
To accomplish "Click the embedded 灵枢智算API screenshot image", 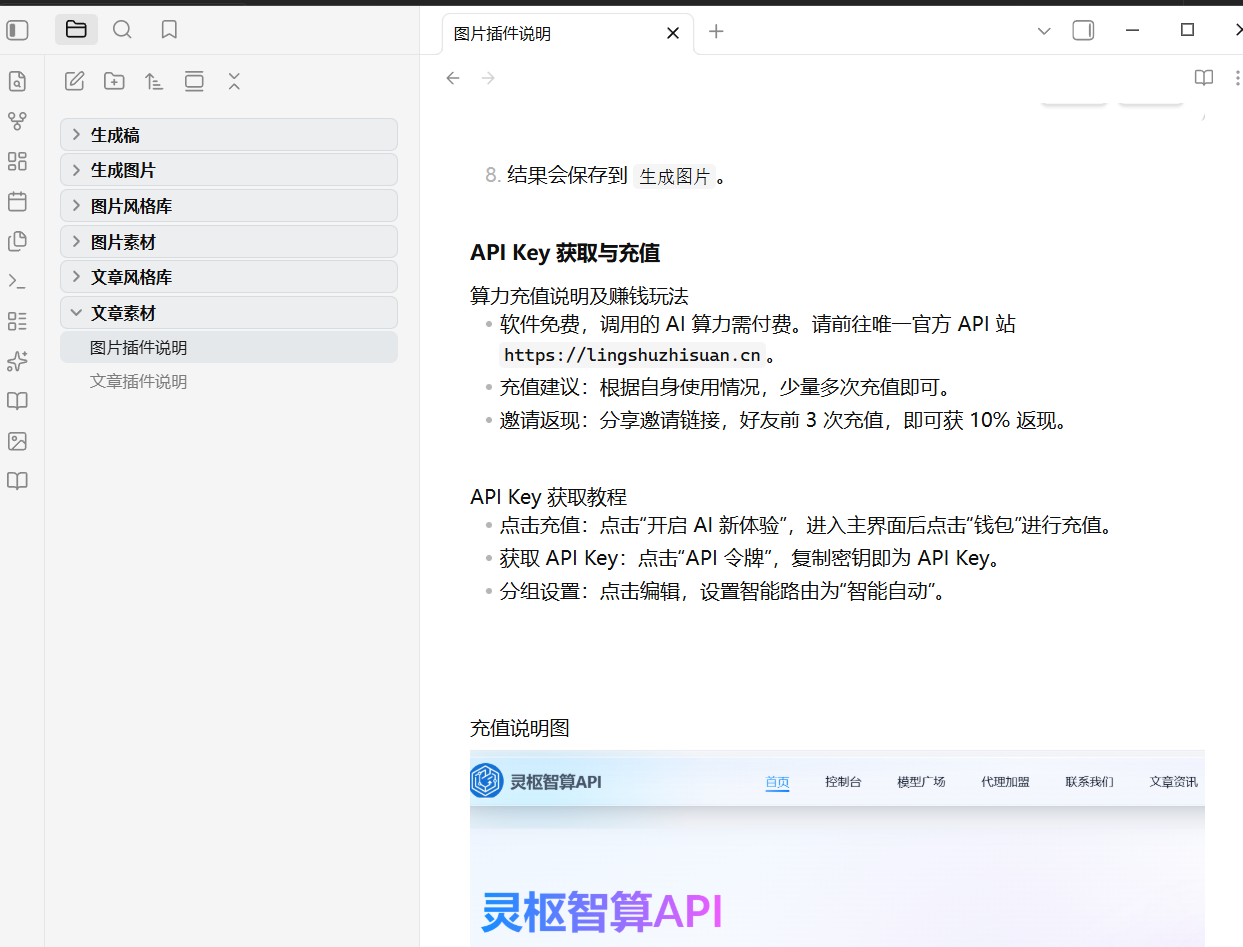I will (x=837, y=848).
